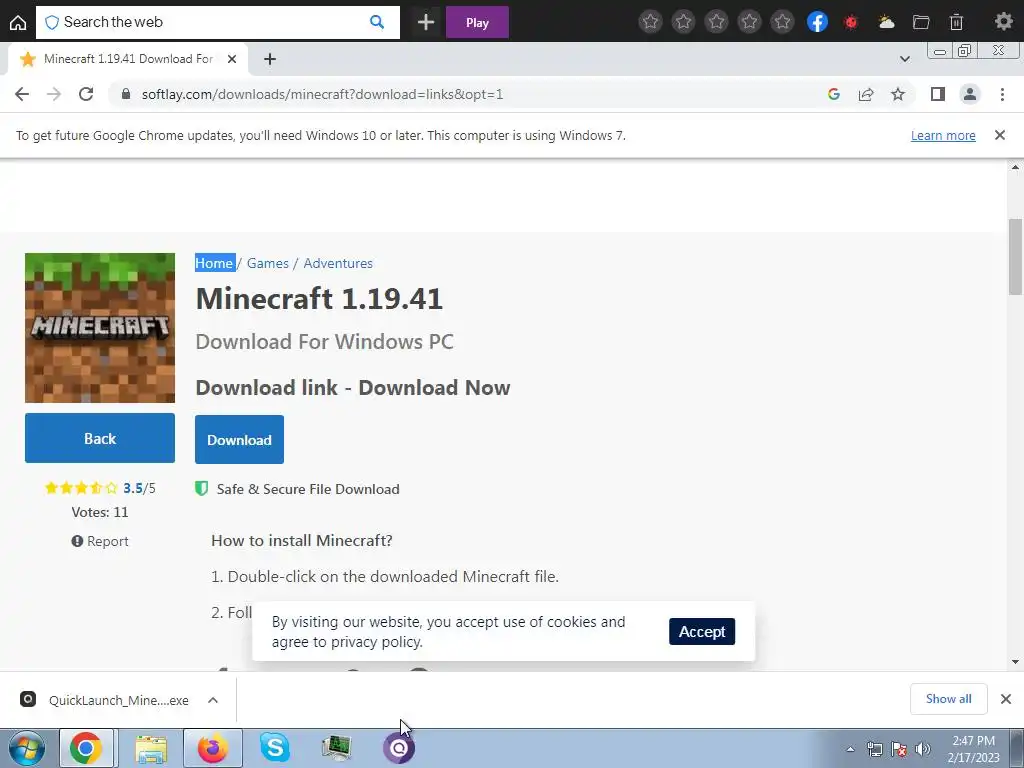Report this download via Report link
Image resolution: width=1024 pixels, height=768 pixels.
click(x=100, y=541)
